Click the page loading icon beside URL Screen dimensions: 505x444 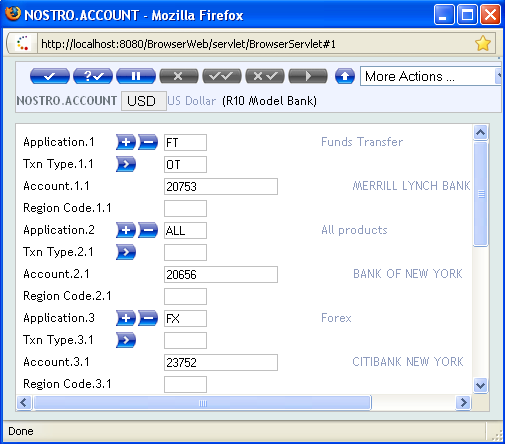(23, 43)
